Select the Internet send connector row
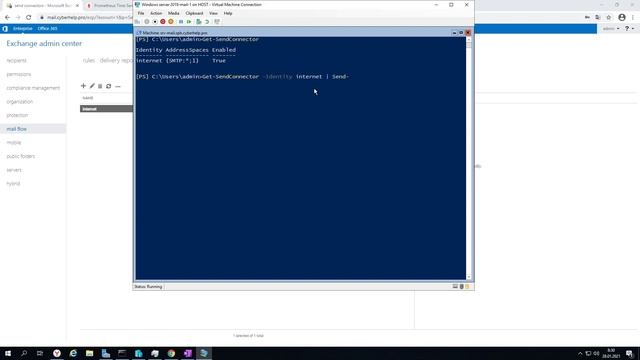Image resolution: width=640 pixels, height=360 pixels. coord(106,109)
